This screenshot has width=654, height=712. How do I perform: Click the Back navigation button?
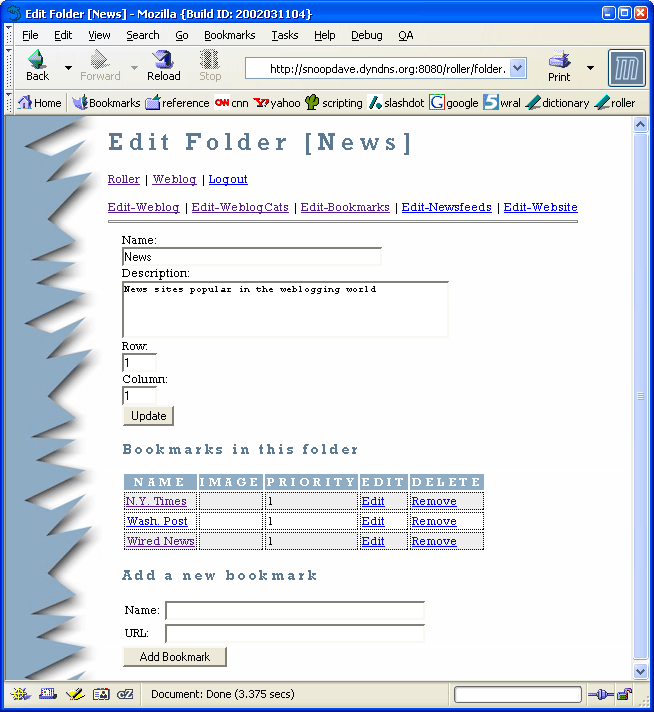(x=37, y=66)
